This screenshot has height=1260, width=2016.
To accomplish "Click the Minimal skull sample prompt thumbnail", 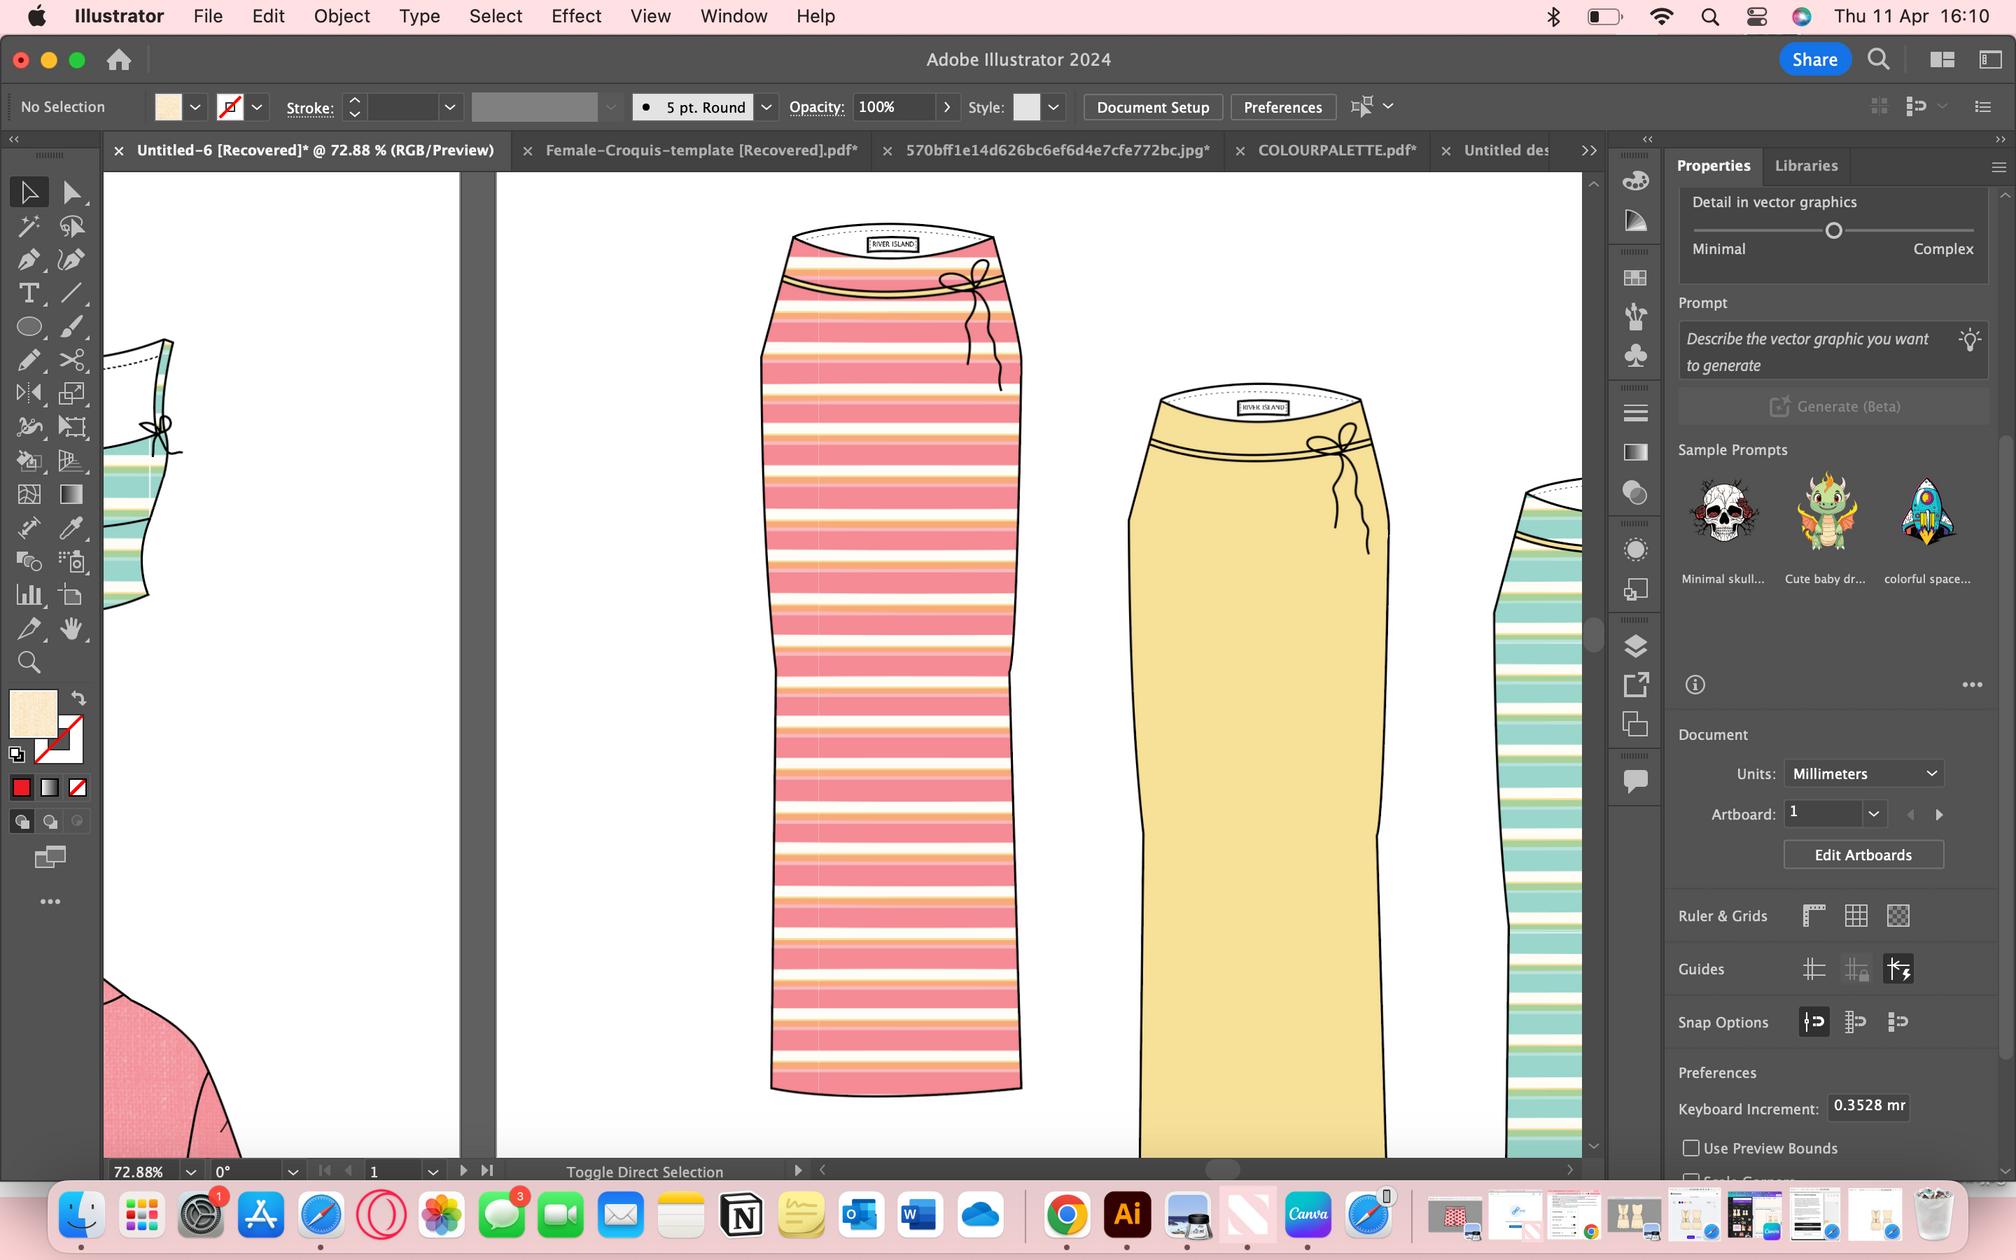I will (x=1723, y=513).
